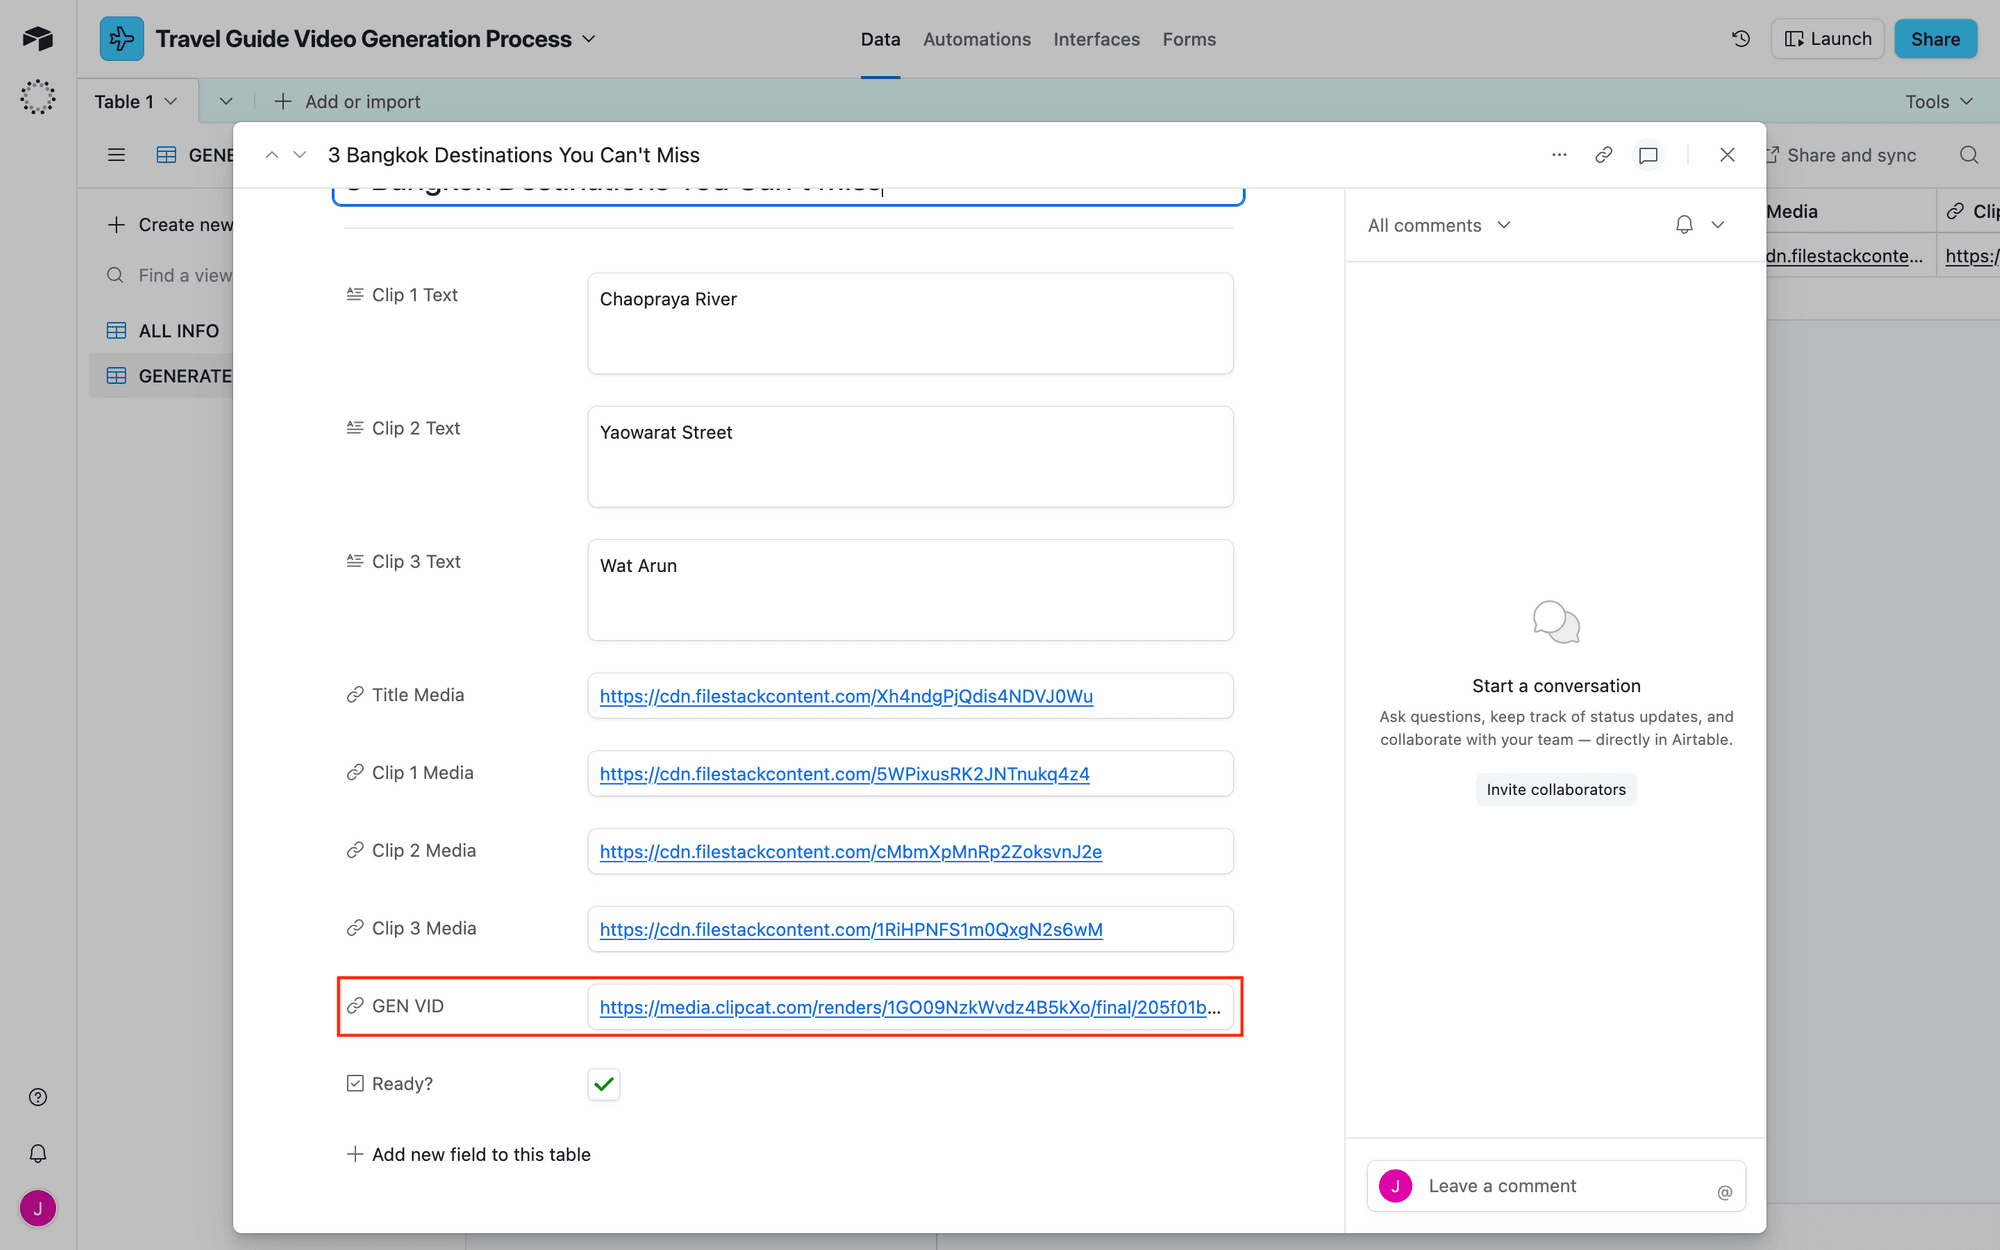Viewport: 2000px width, 1250px height.
Task: Uncheck the Ready? checkbox
Action: 603,1083
